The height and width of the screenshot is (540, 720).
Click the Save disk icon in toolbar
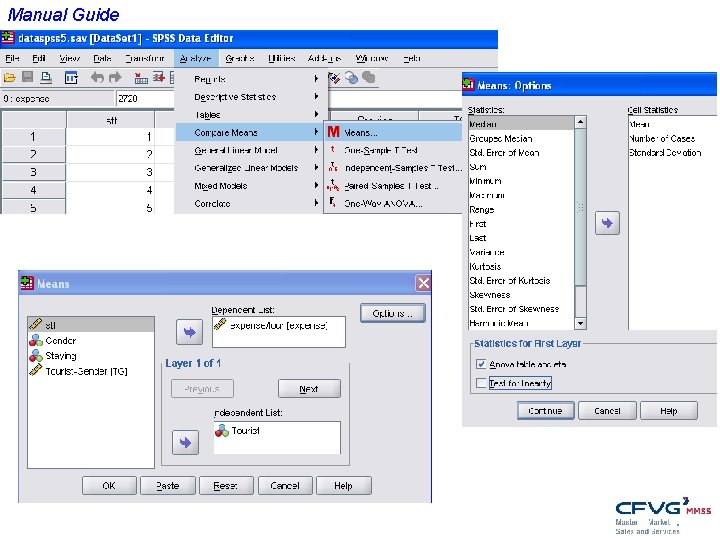28,77
